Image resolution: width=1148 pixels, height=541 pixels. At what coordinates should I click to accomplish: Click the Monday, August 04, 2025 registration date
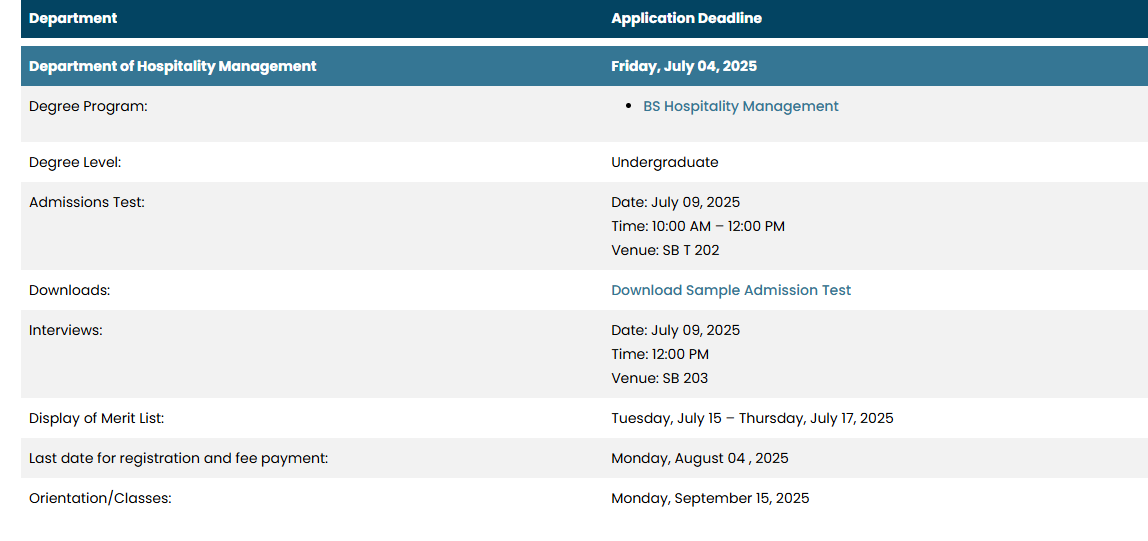(699, 458)
